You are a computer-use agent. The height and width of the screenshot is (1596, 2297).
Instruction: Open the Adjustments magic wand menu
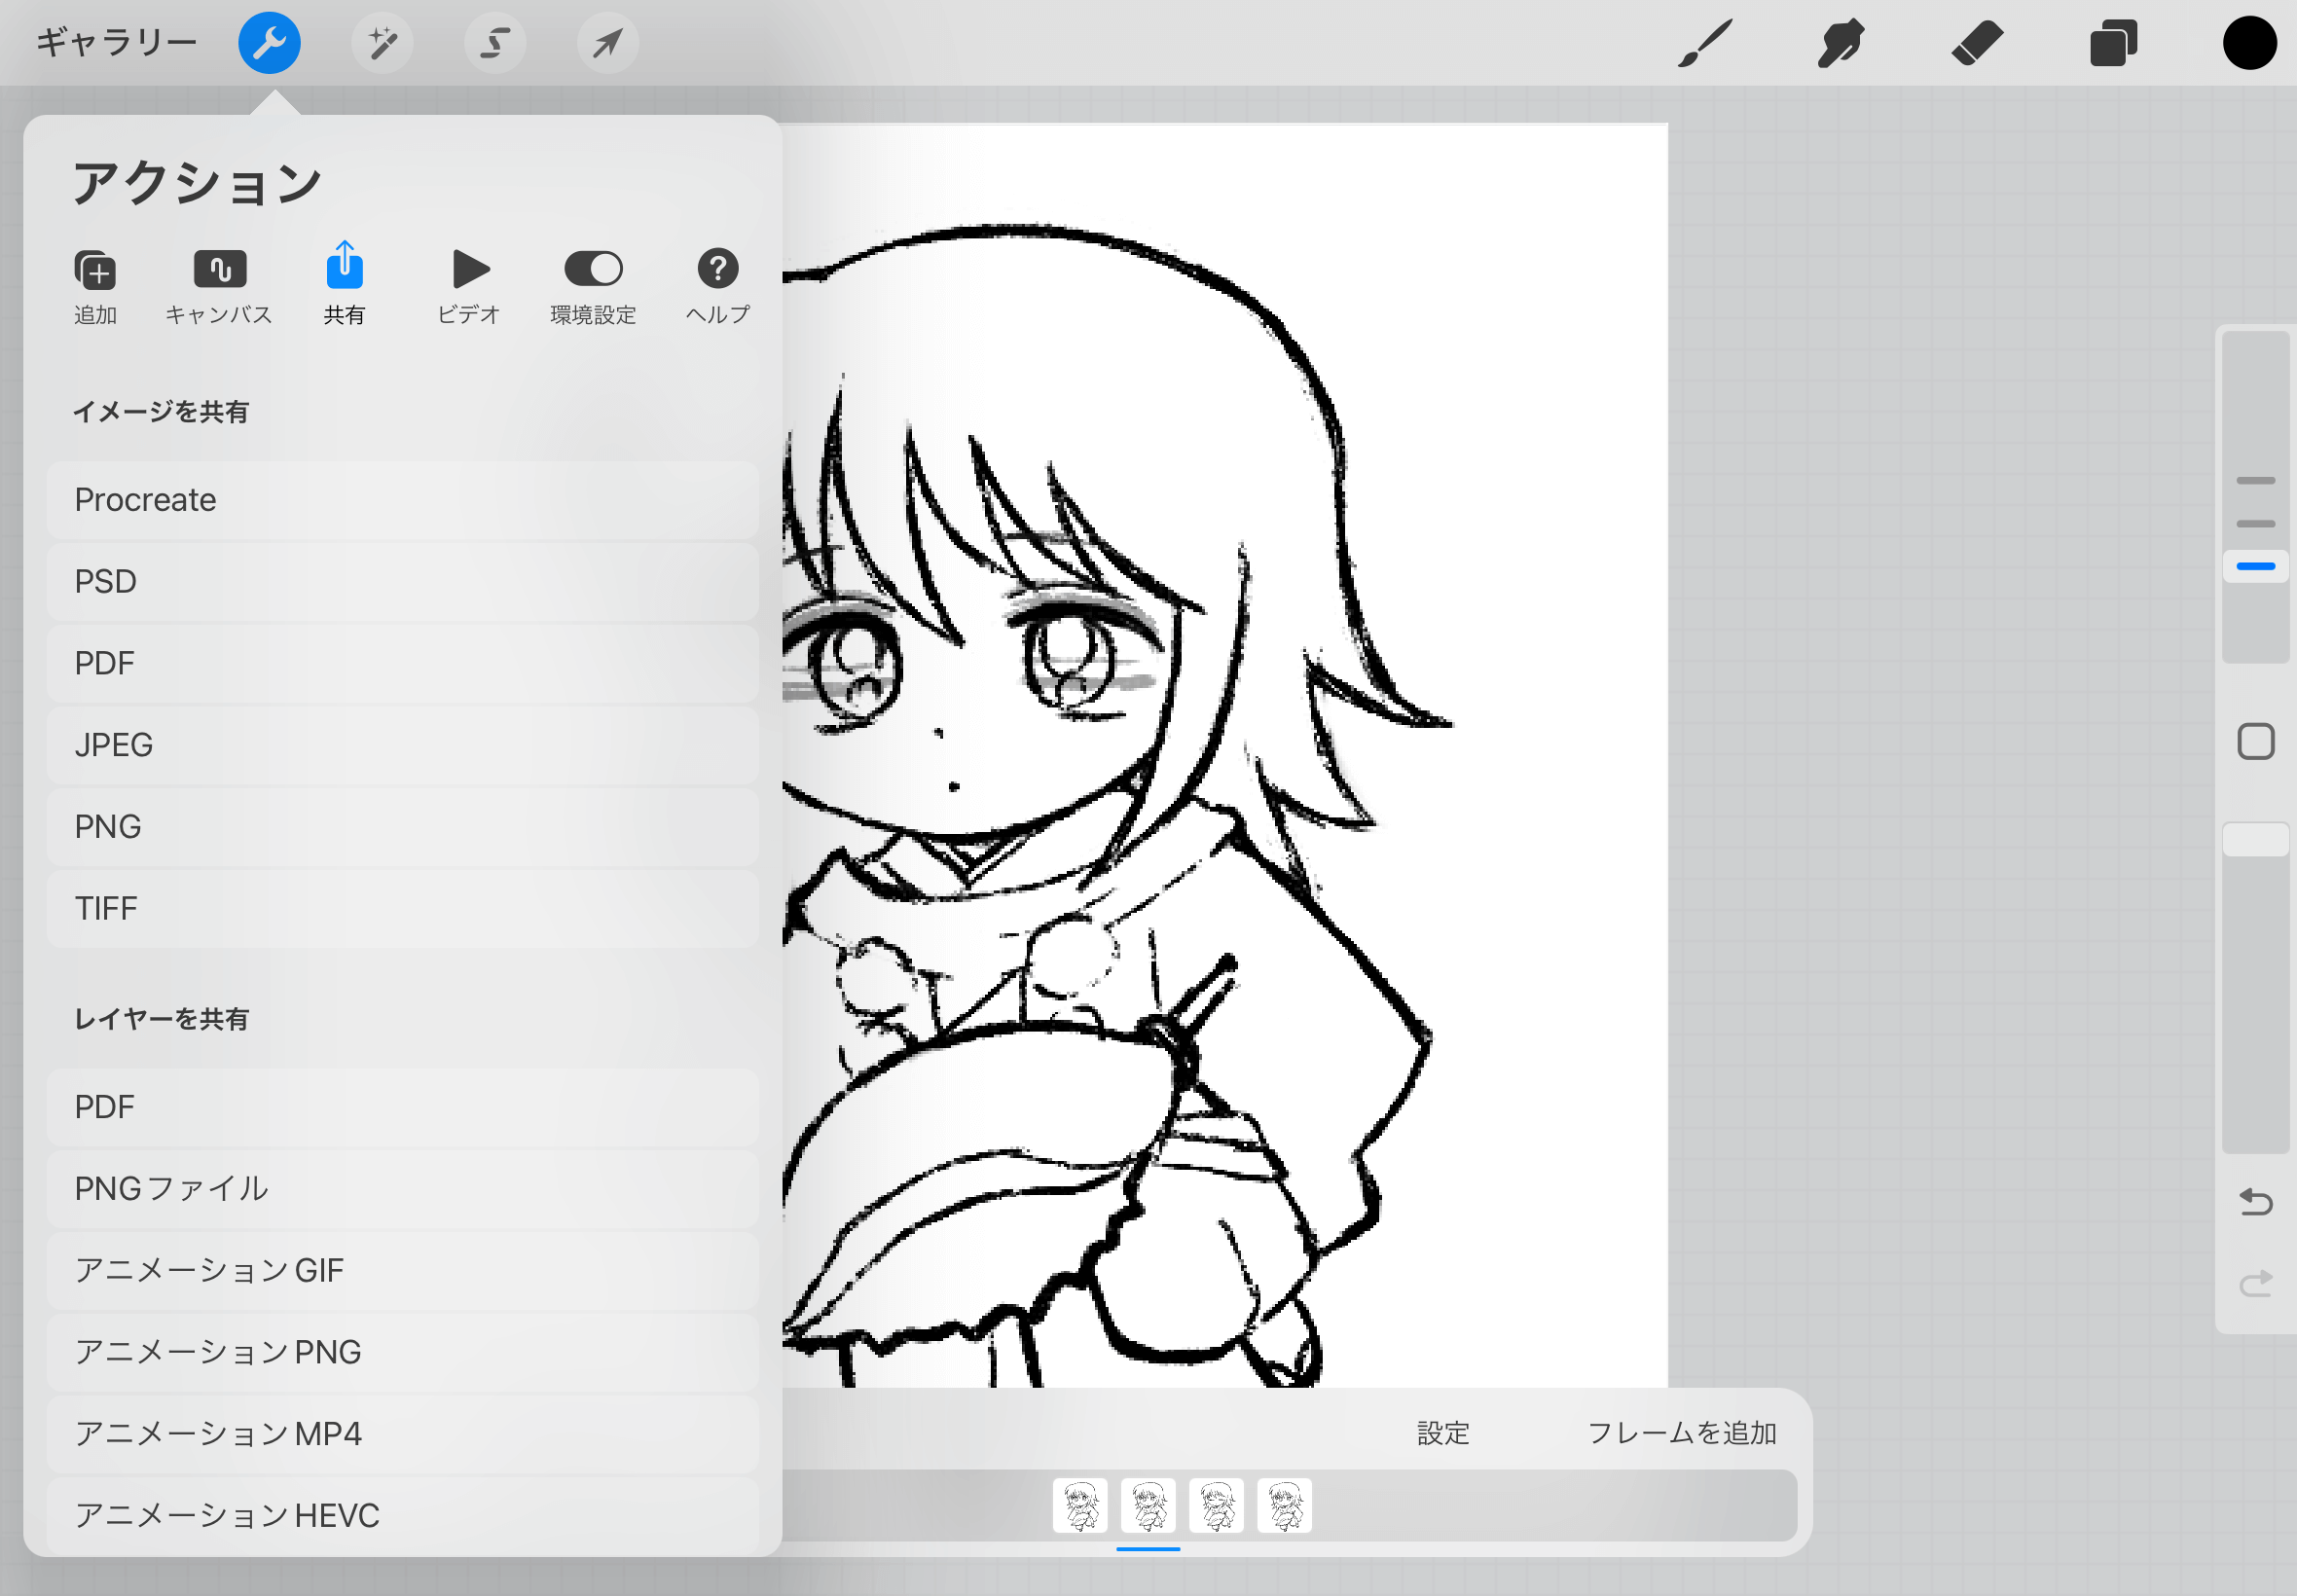(382, 43)
